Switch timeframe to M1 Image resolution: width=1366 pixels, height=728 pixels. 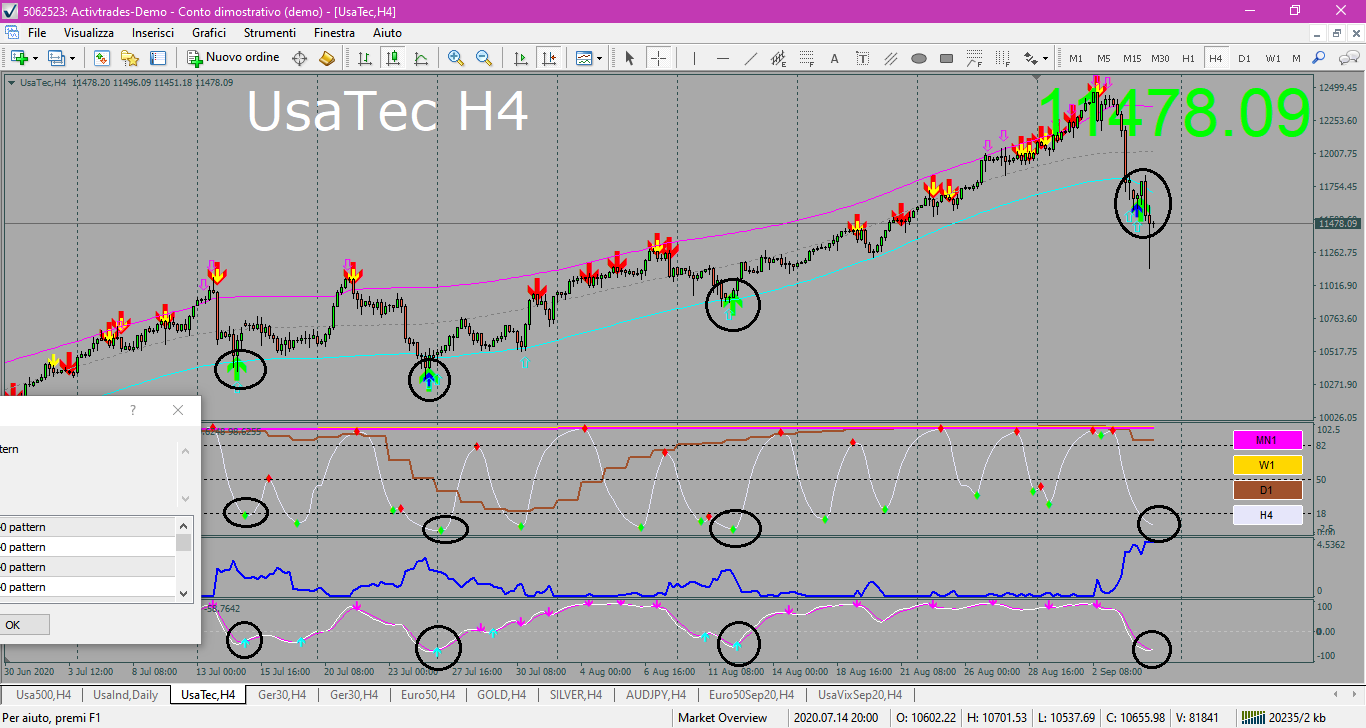(1076, 58)
